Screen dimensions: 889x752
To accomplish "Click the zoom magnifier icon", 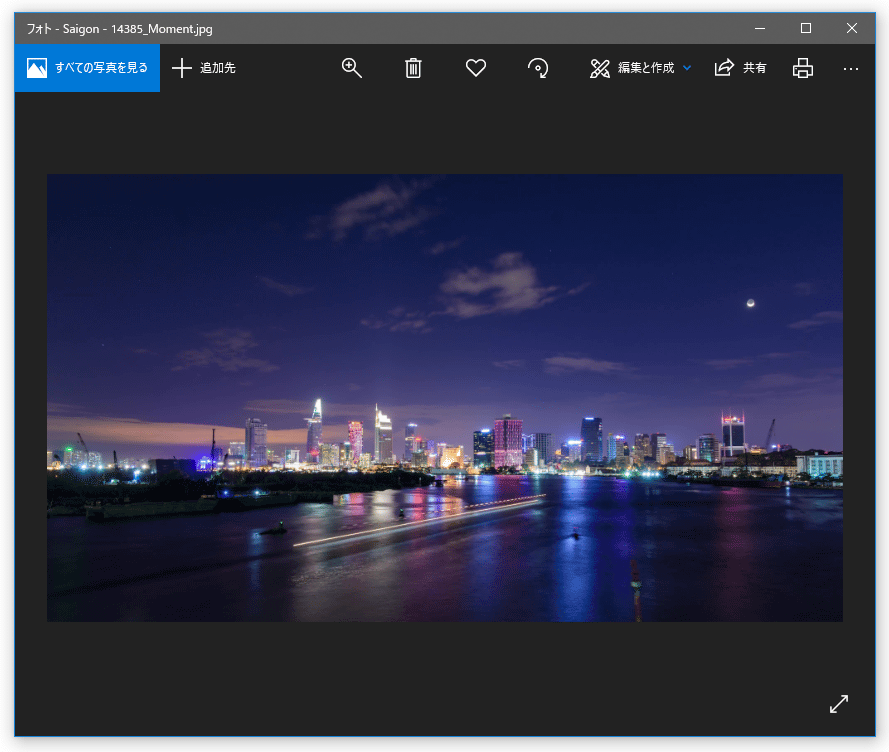I will click(351, 68).
